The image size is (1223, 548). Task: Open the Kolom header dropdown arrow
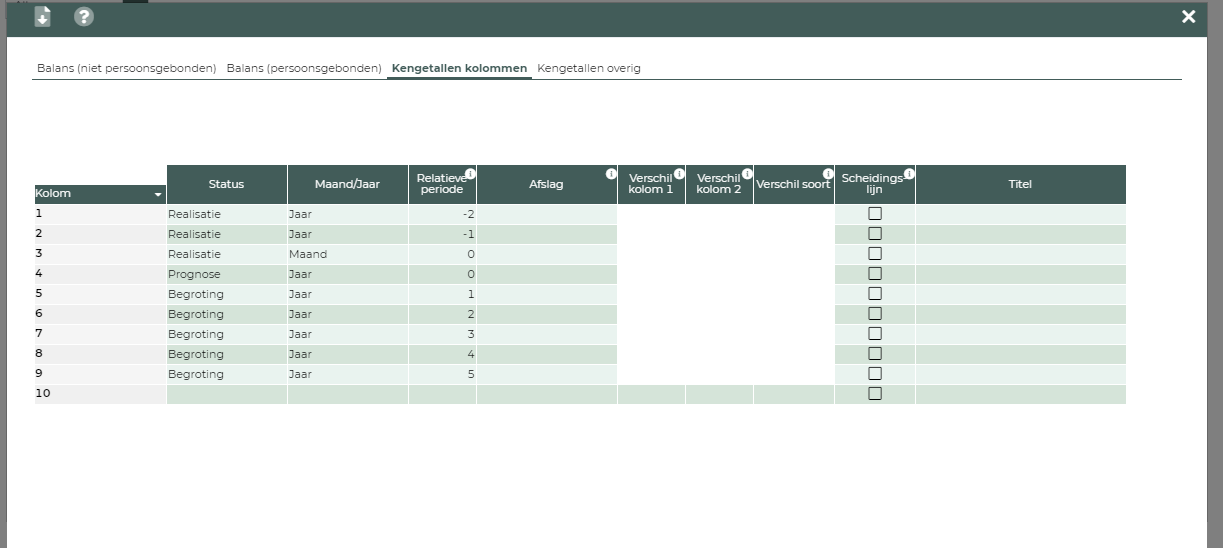157,194
